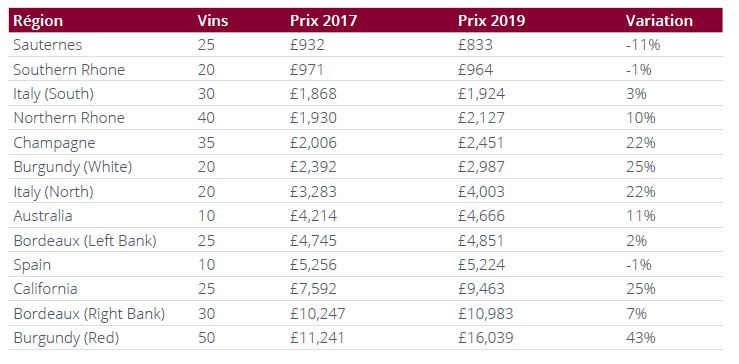Select the California row label
739x364 pixels.
pyautogui.click(x=45, y=289)
